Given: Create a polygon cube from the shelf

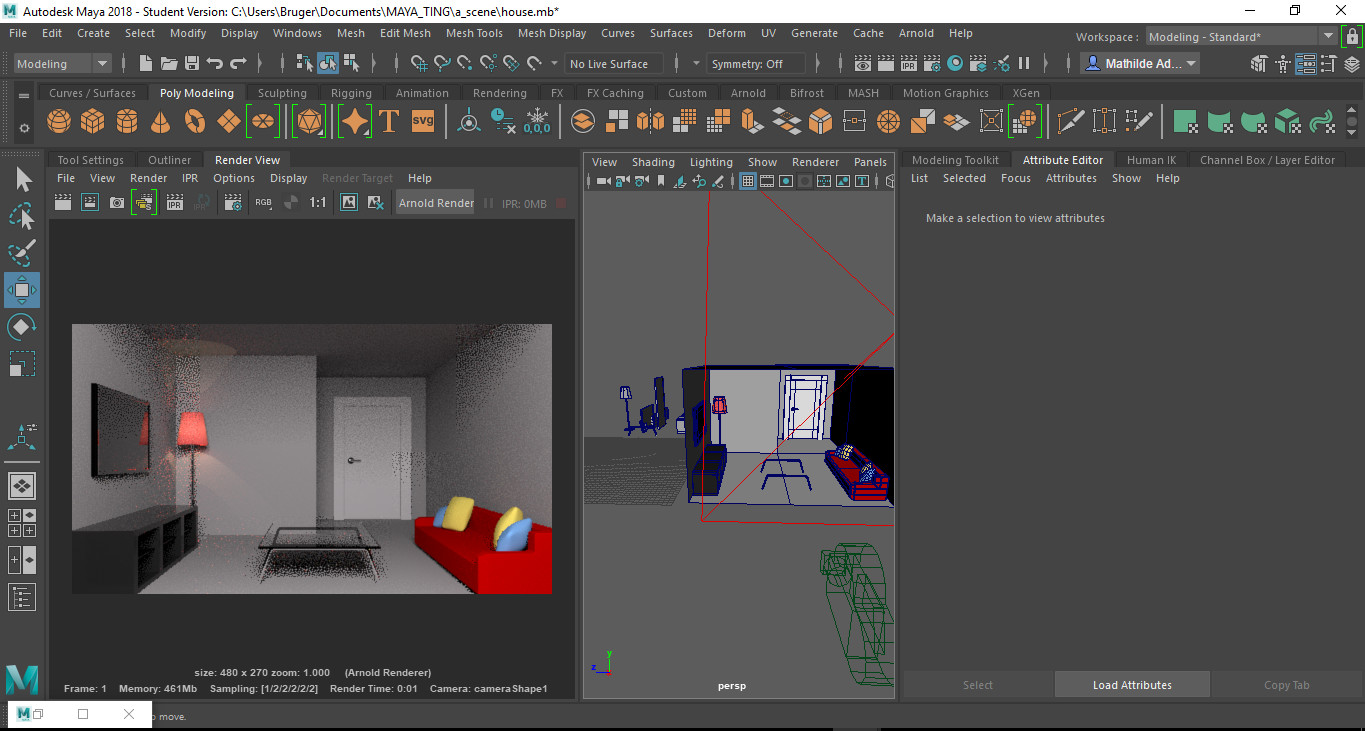Looking at the screenshot, I should point(93,122).
